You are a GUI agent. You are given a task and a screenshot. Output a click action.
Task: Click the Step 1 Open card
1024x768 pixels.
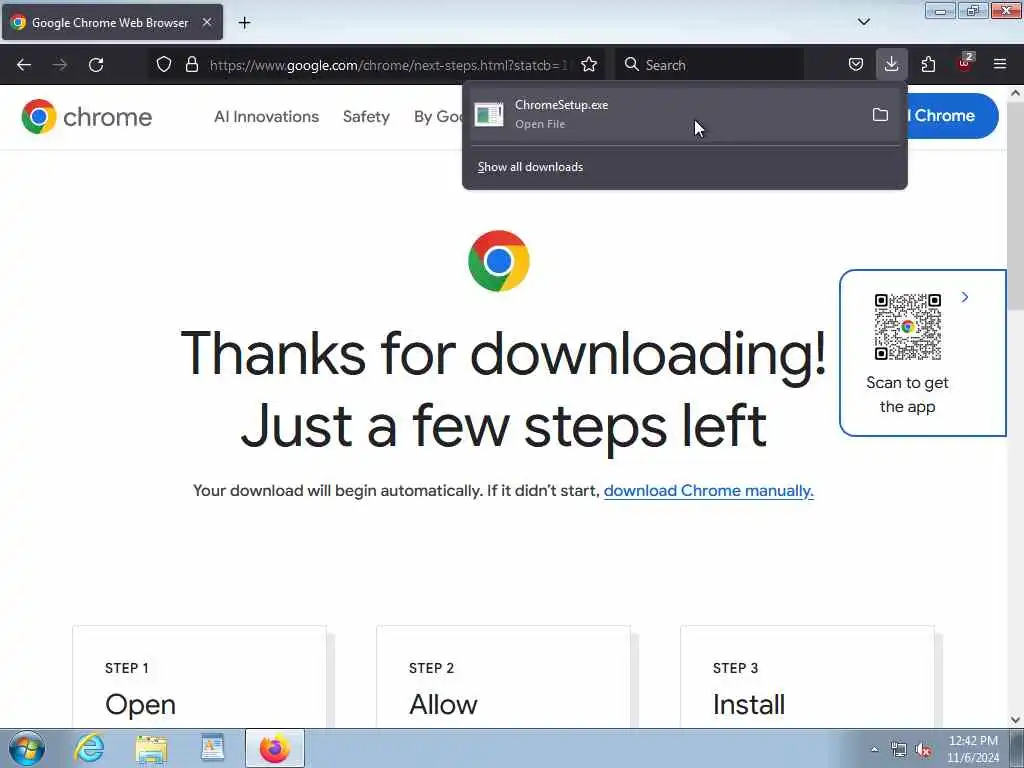tap(199, 677)
